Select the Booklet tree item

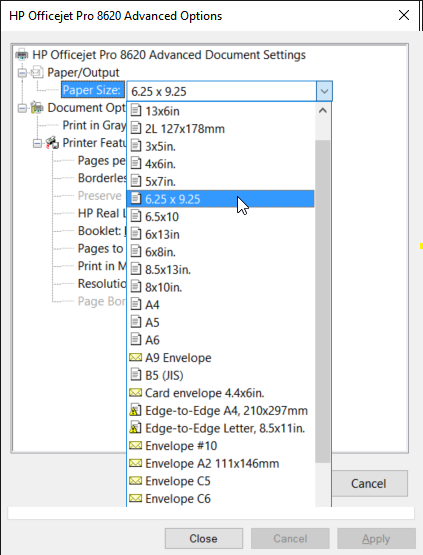[102, 231]
